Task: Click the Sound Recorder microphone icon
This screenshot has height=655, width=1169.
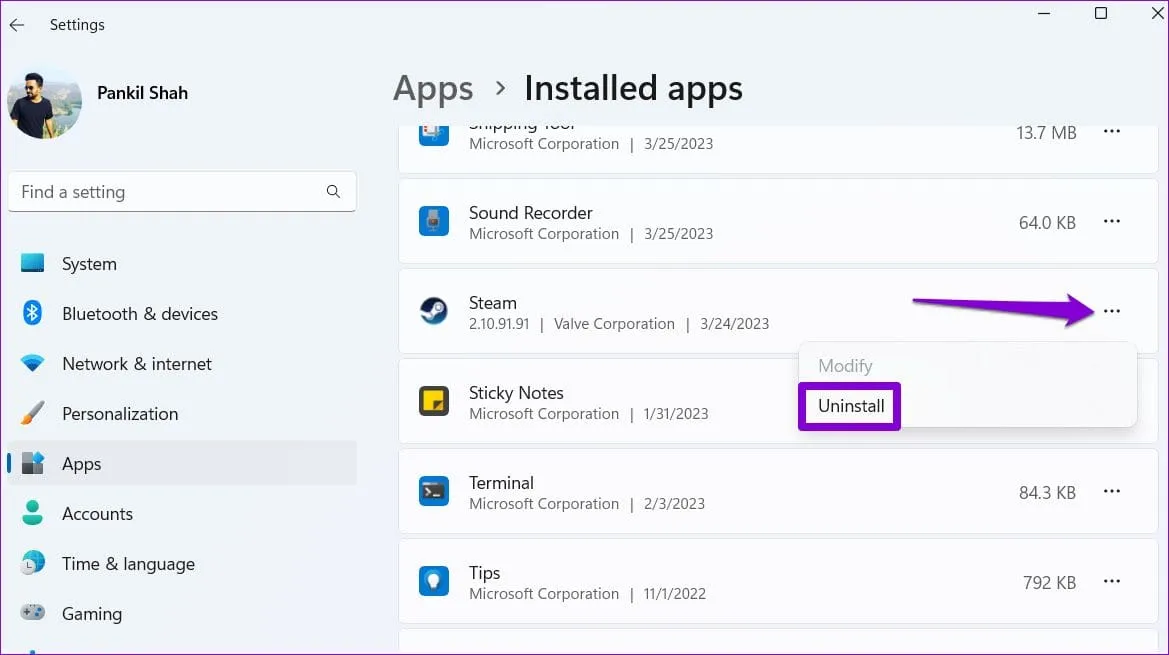Action: pos(433,222)
